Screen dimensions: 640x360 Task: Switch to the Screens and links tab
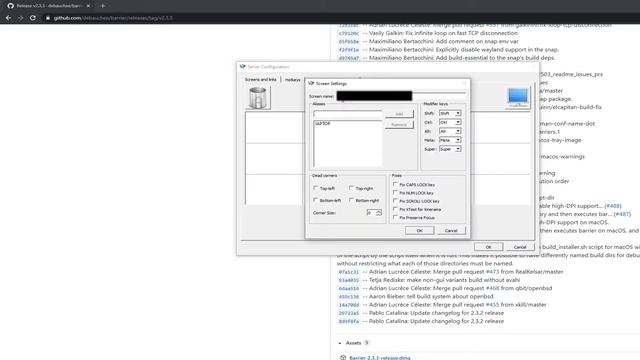[x=260, y=79]
